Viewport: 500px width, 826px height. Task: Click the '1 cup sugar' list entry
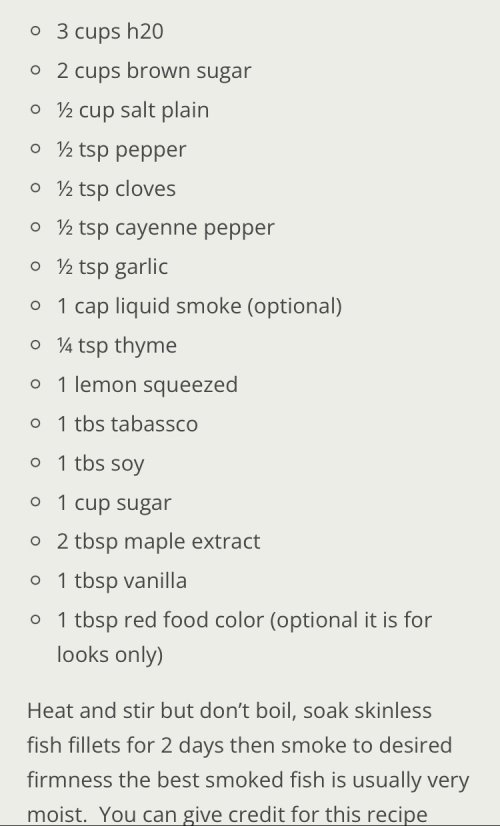point(114,503)
